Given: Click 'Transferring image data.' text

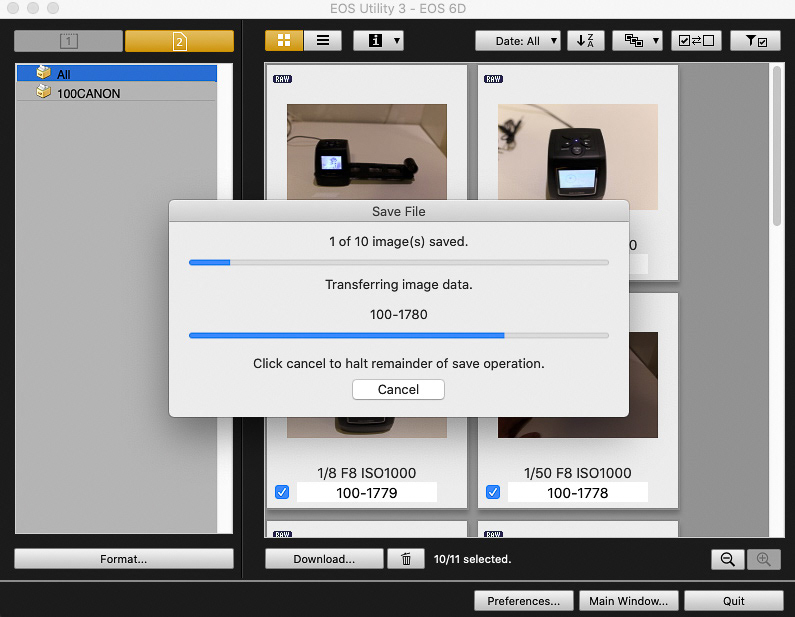Looking at the screenshot, I should (x=399, y=284).
